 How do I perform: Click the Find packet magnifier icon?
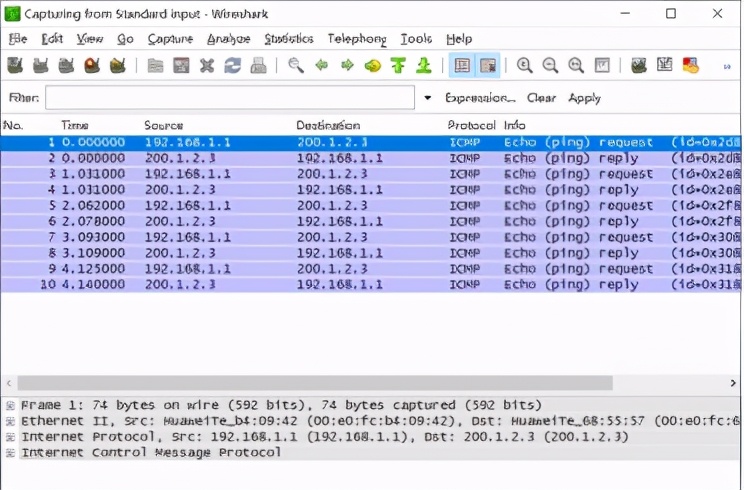(295, 66)
